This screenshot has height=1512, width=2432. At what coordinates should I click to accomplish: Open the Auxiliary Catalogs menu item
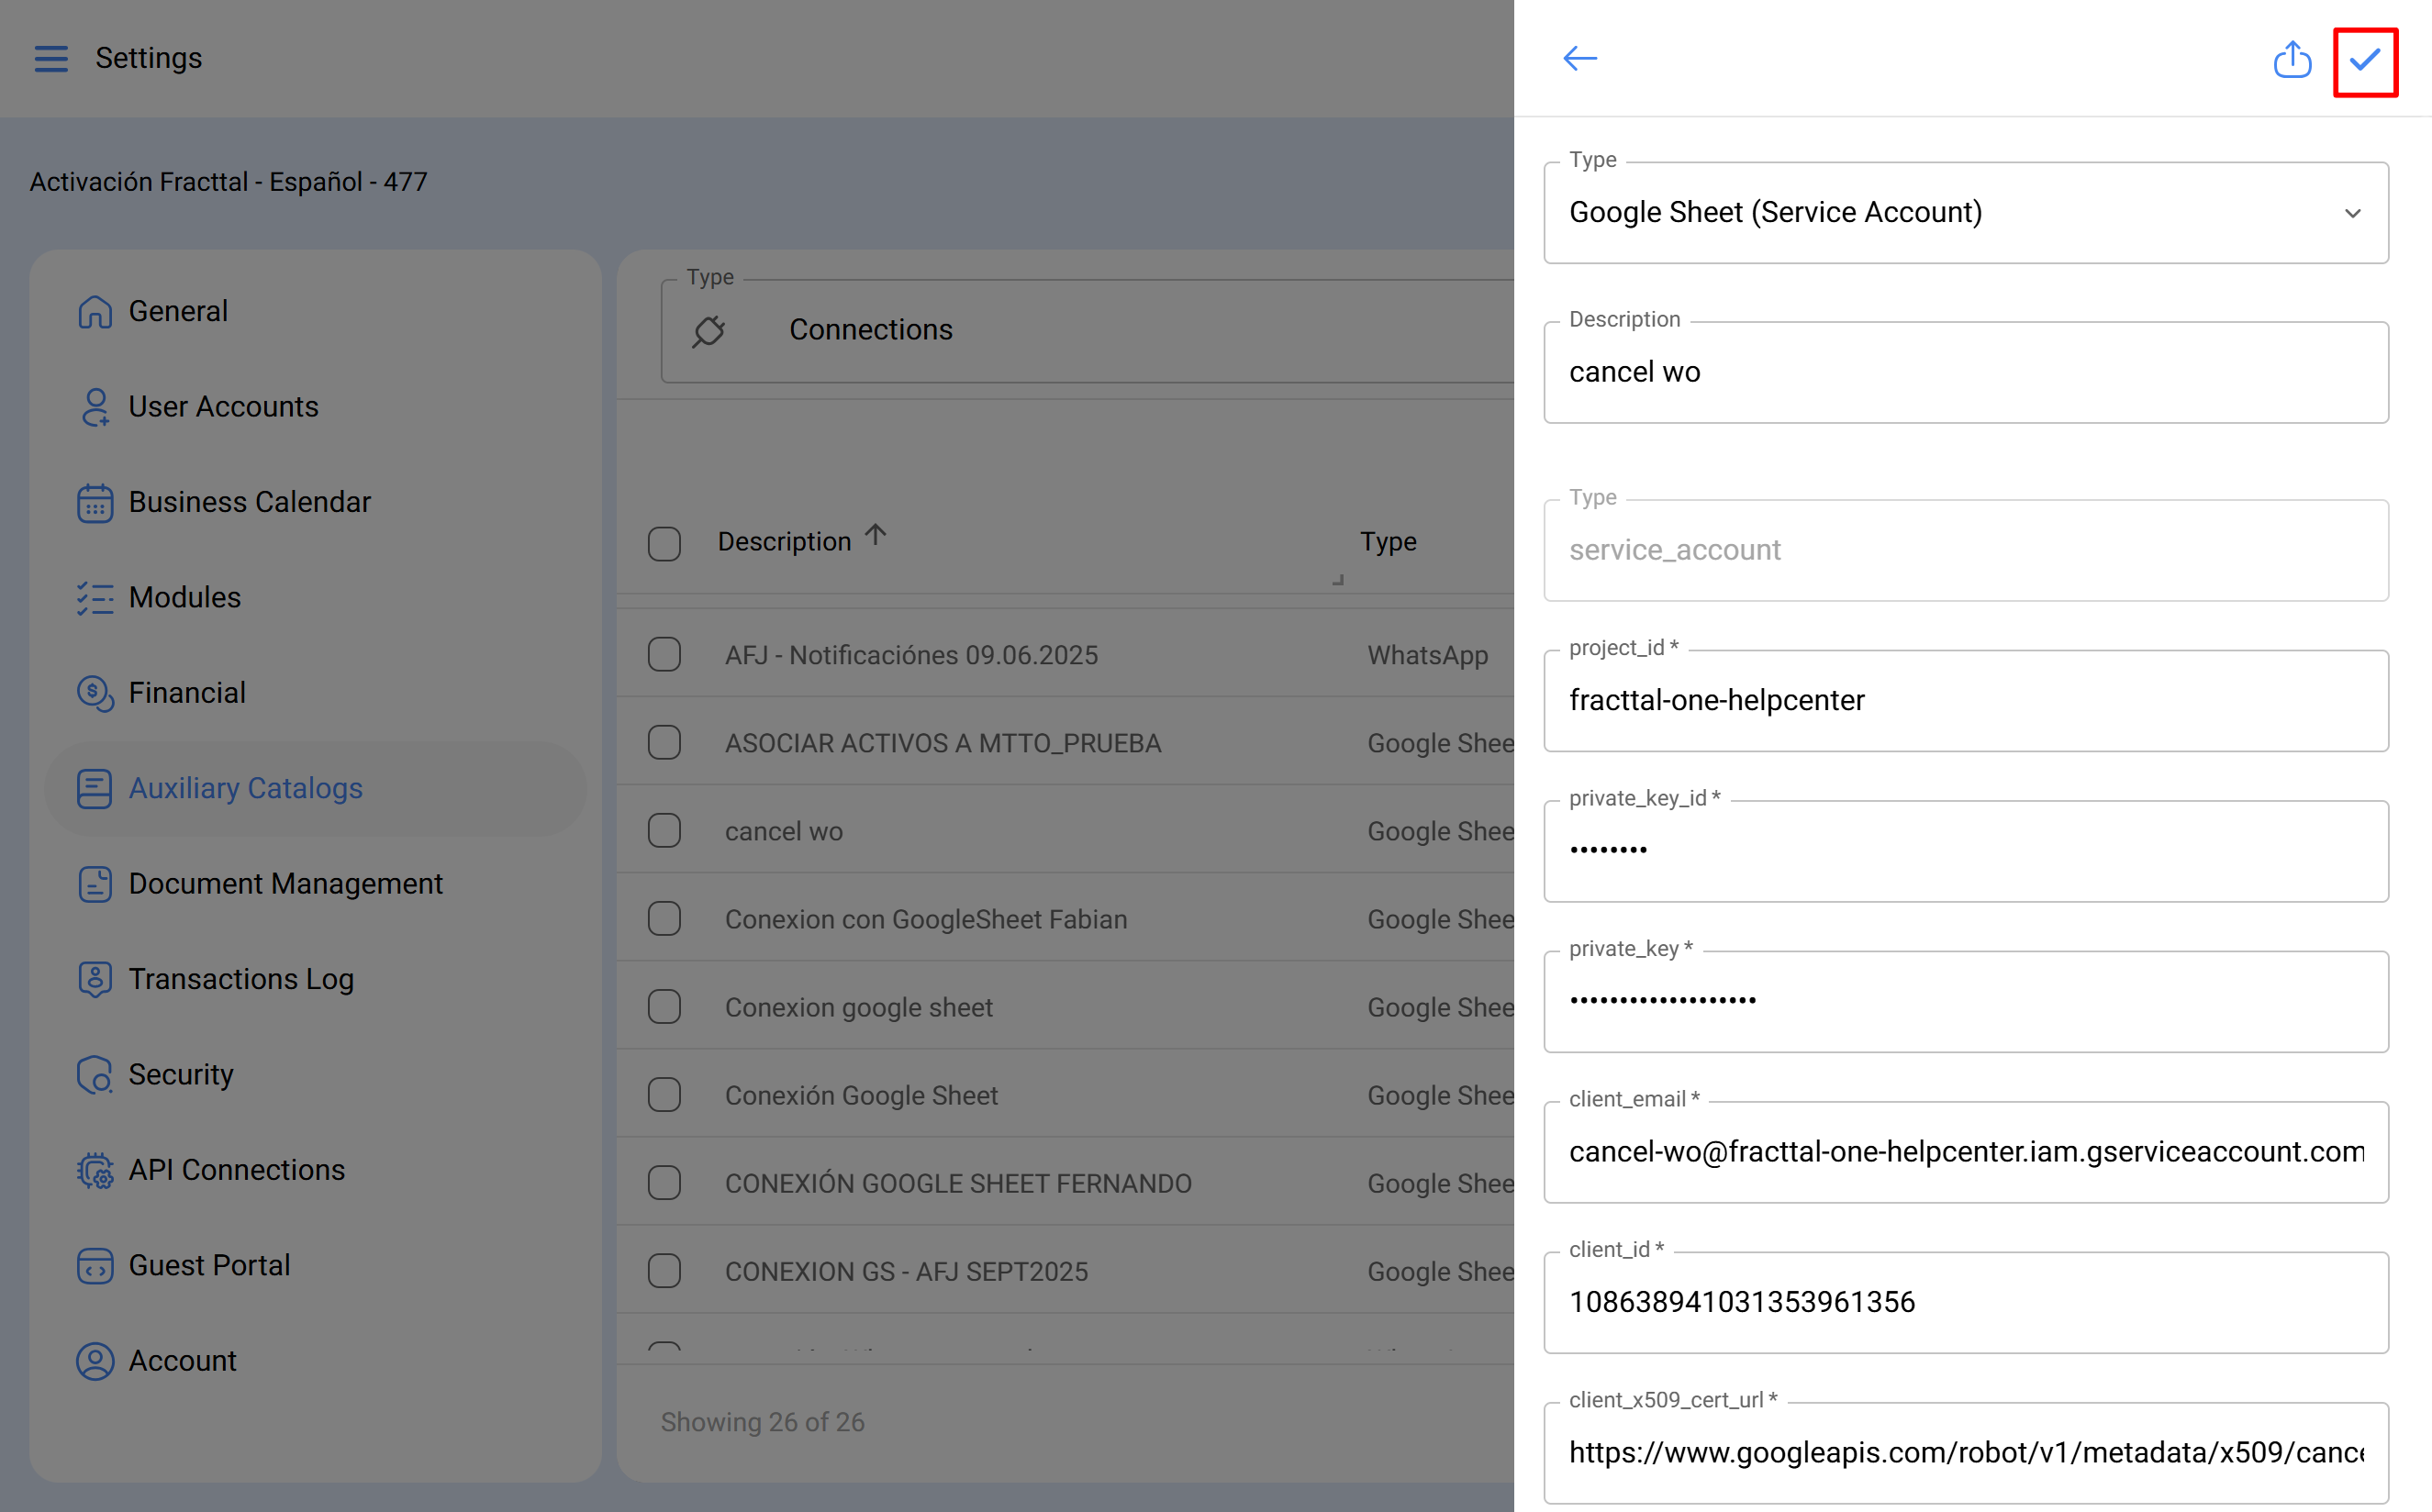tap(245, 788)
